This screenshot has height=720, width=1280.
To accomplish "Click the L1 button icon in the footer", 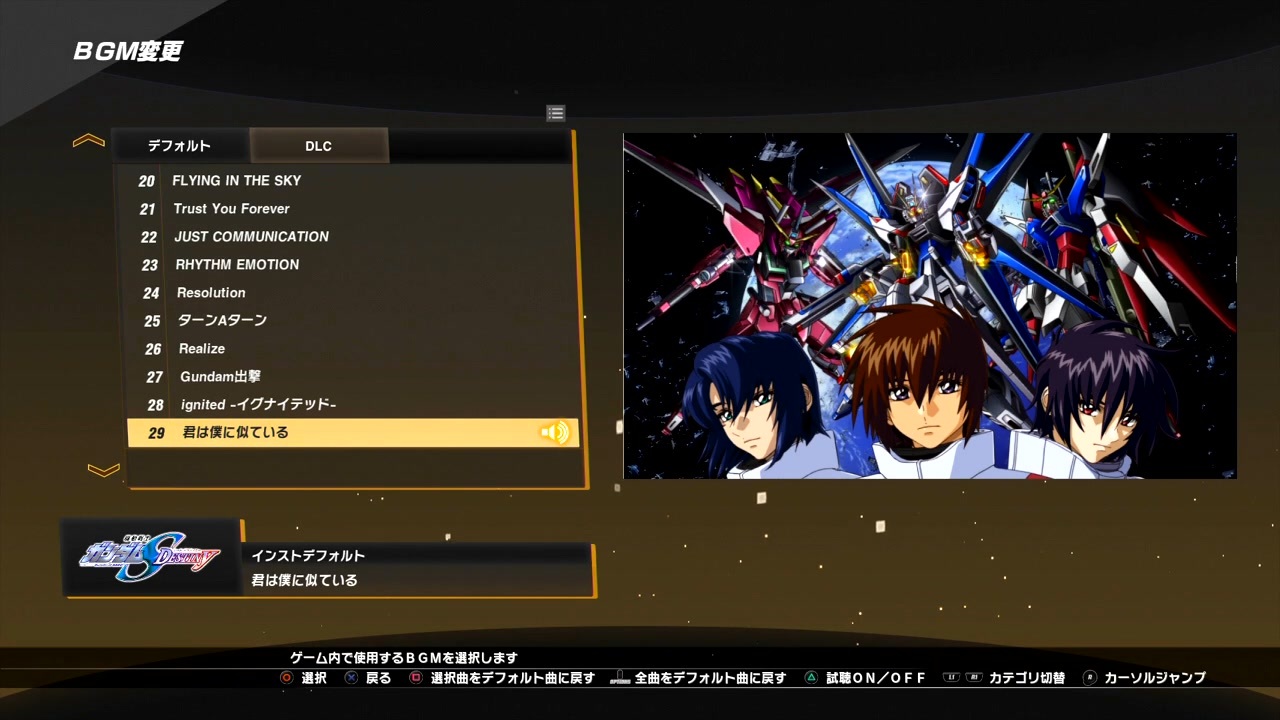I will 950,678.
